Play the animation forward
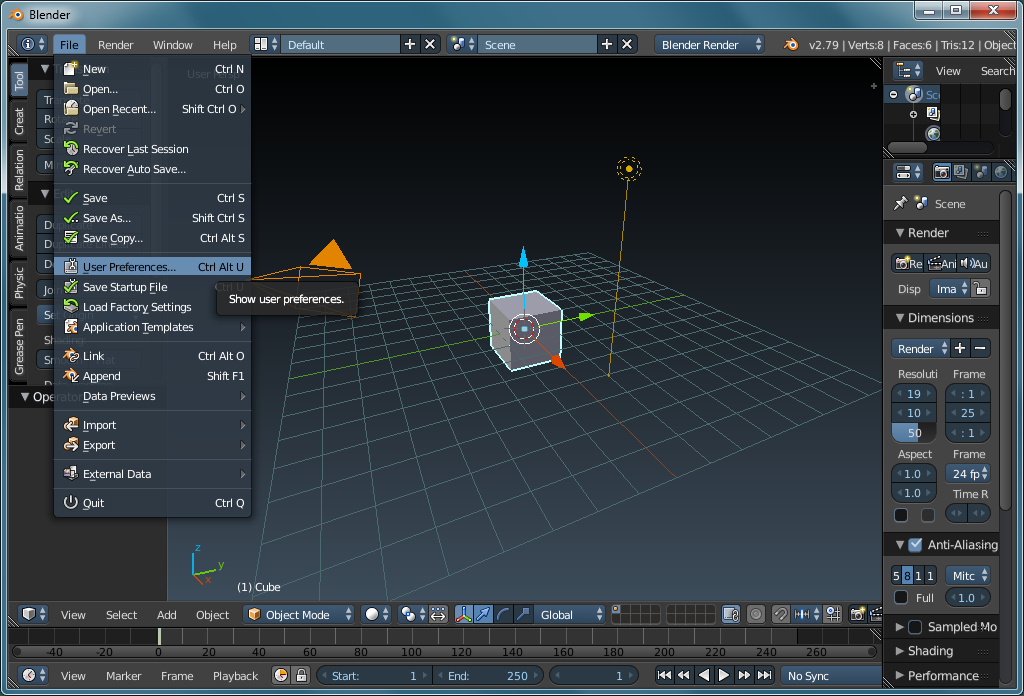 [724, 676]
